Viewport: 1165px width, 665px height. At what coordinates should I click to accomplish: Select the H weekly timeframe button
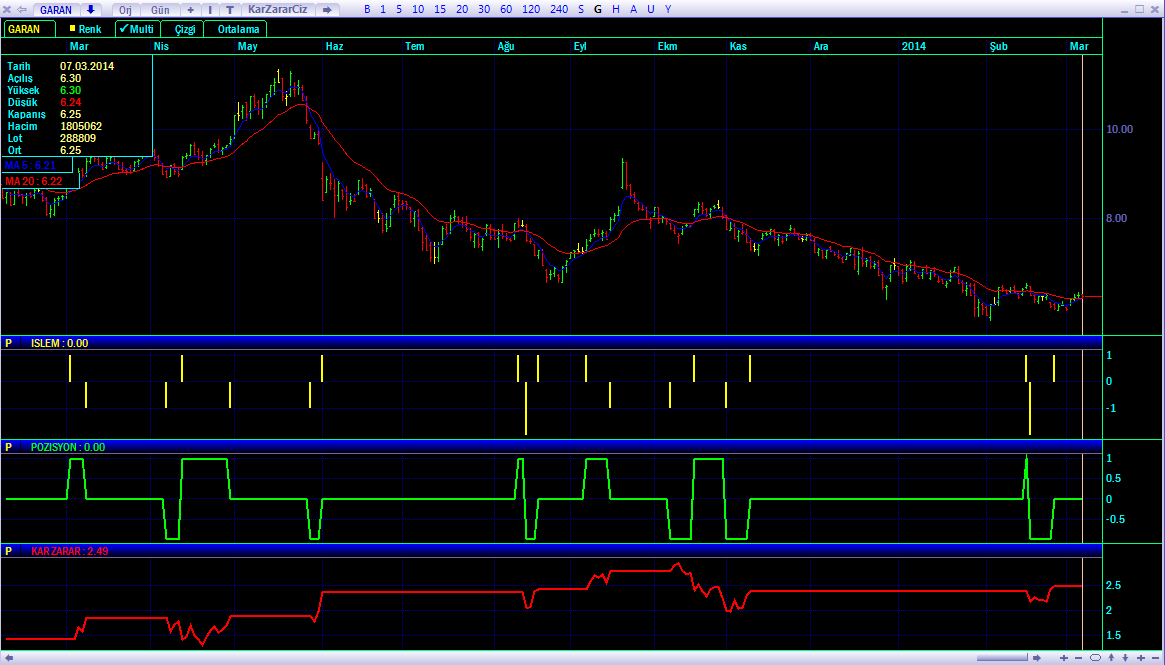[x=616, y=10]
